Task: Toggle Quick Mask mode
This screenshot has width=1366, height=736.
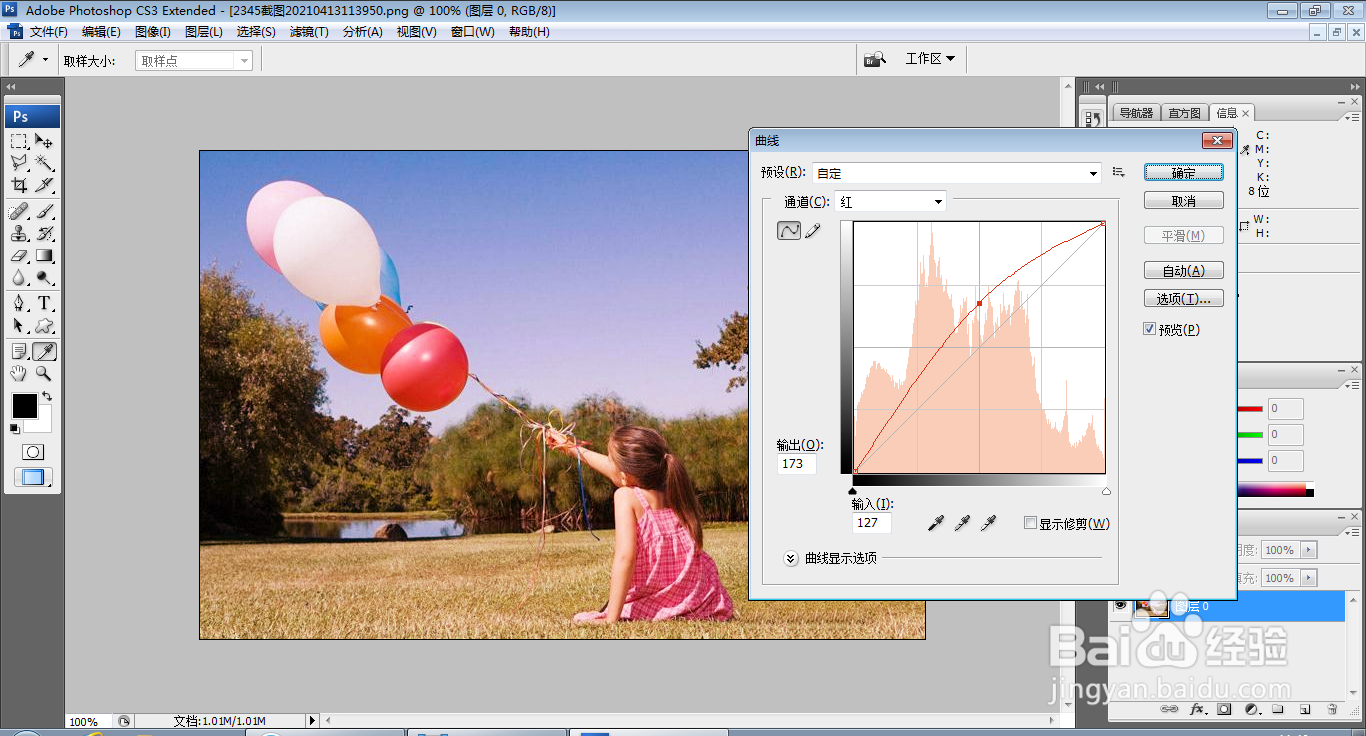Action: (x=33, y=452)
